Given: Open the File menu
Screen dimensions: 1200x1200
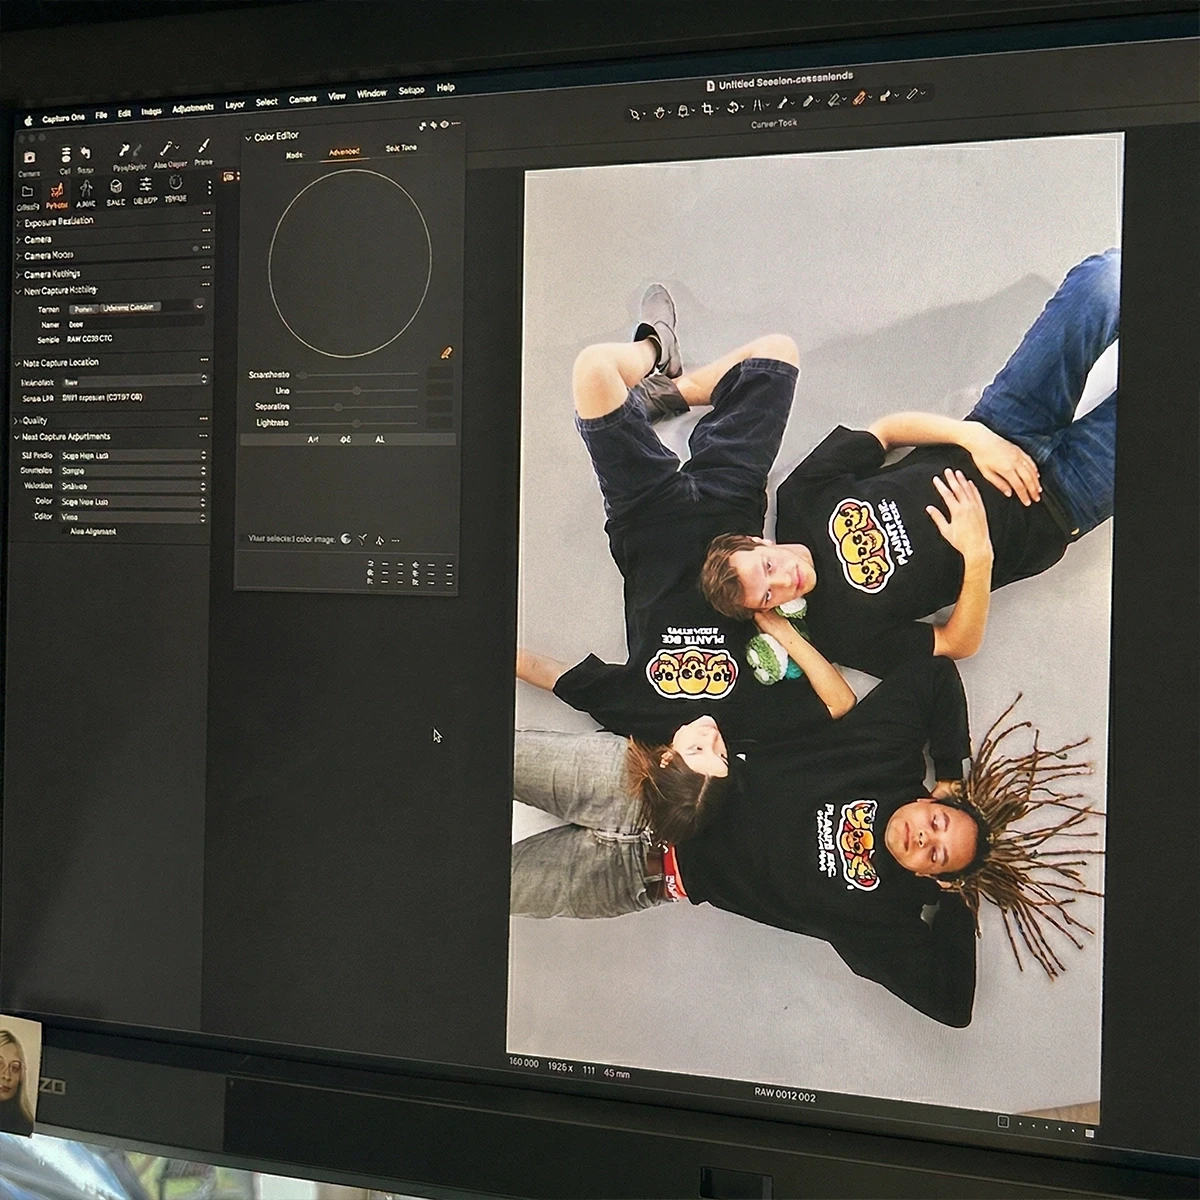Looking at the screenshot, I should (x=101, y=116).
